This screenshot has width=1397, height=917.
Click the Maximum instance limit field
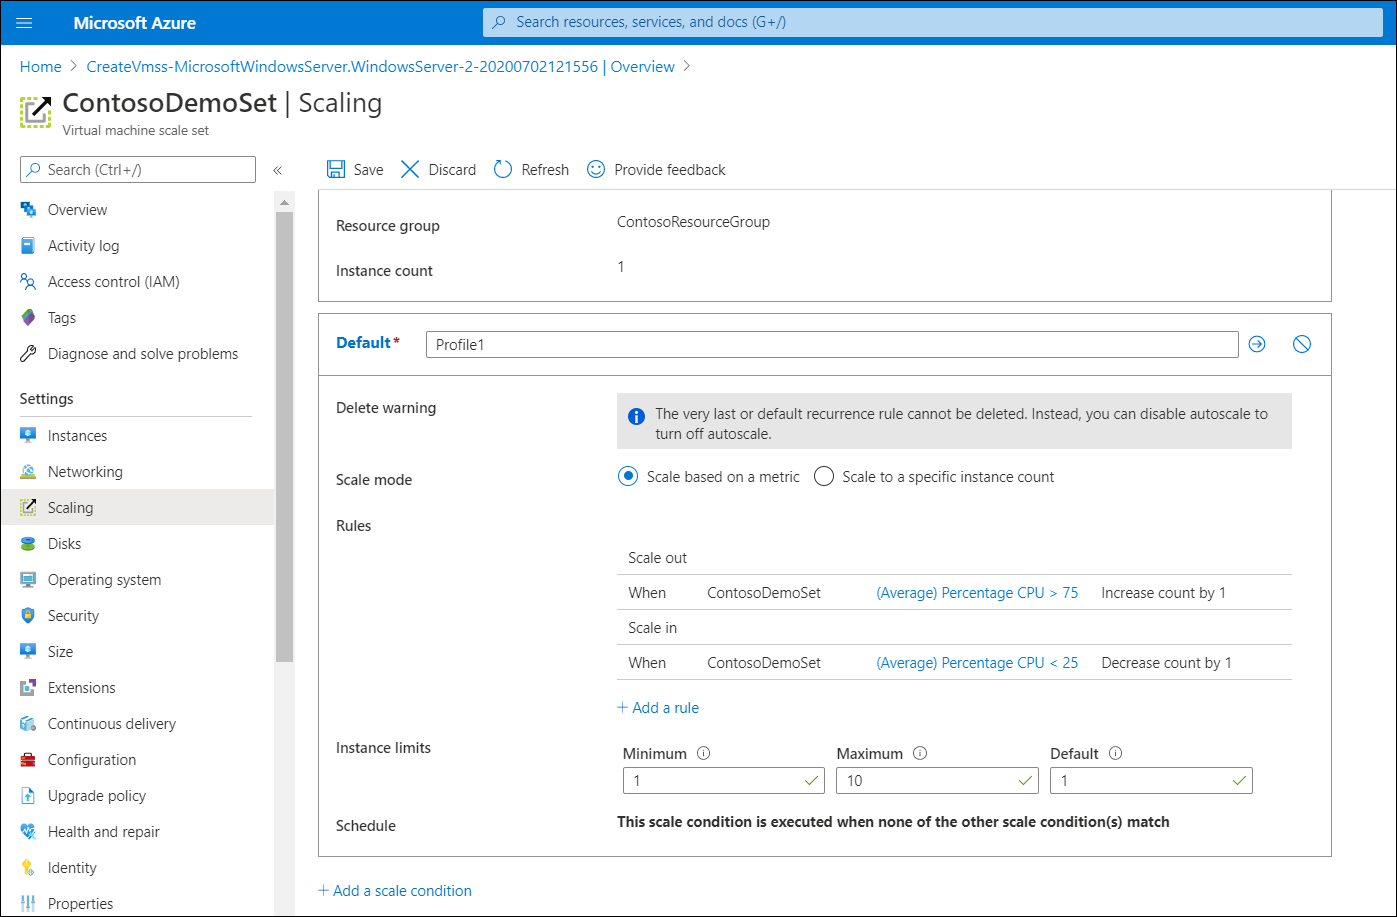point(937,780)
